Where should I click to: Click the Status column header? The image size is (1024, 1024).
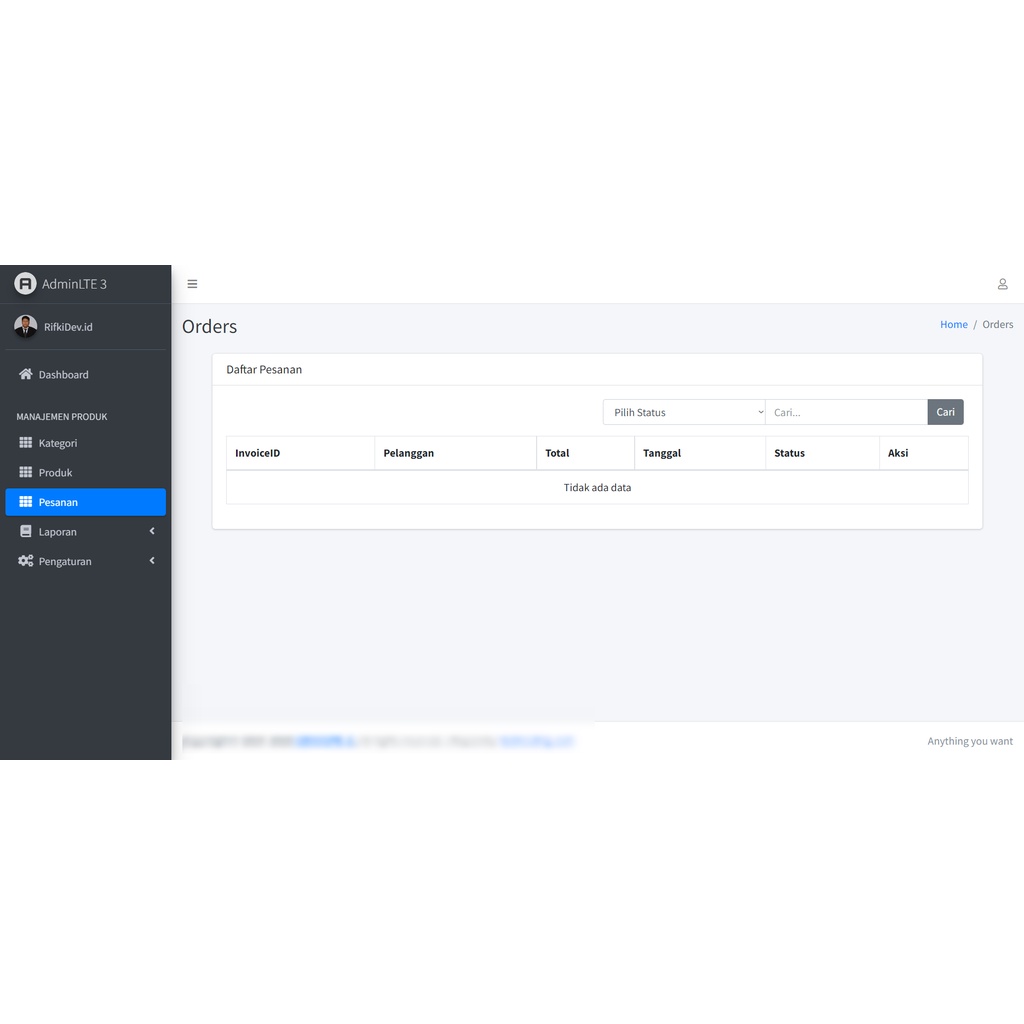click(x=822, y=453)
